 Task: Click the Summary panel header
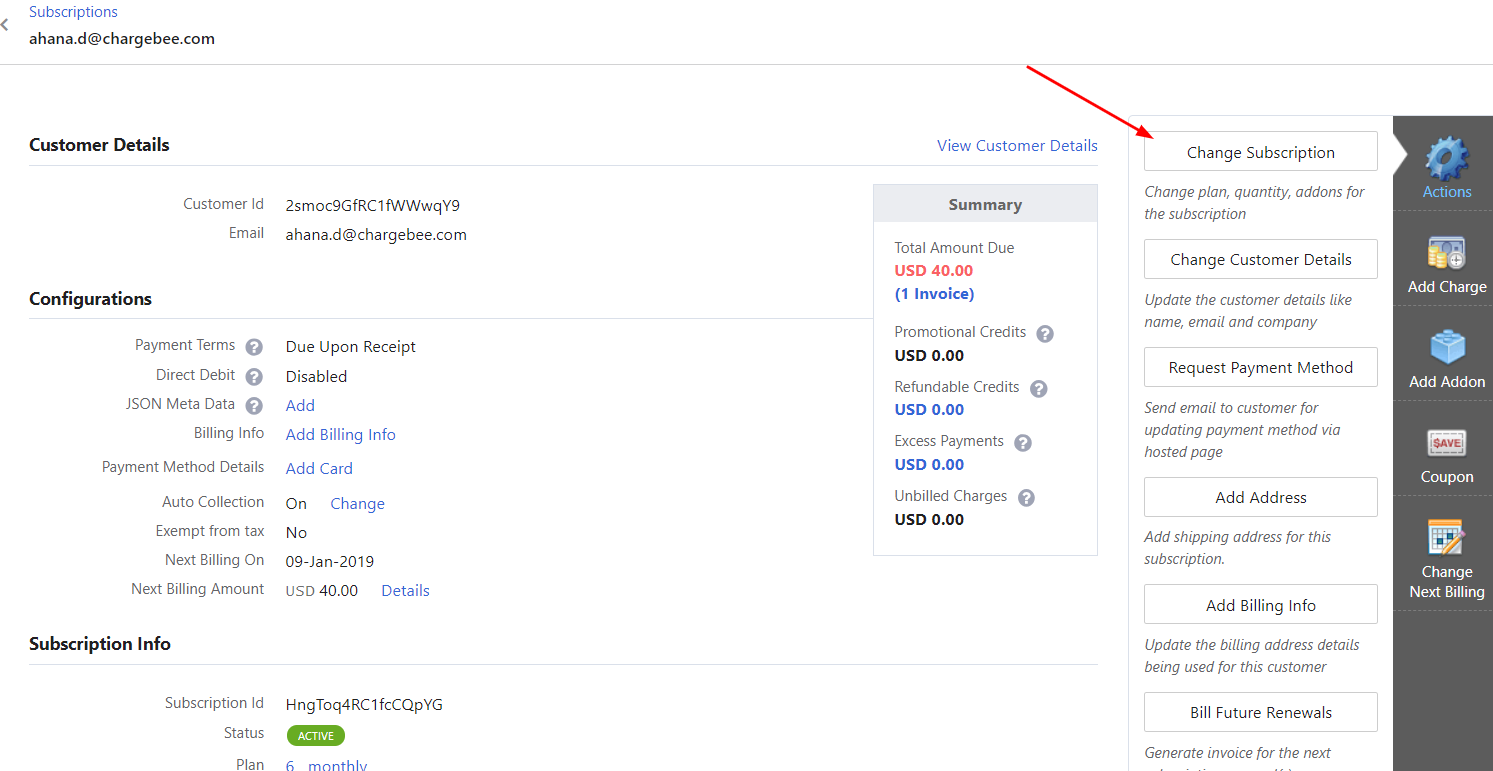(x=985, y=204)
